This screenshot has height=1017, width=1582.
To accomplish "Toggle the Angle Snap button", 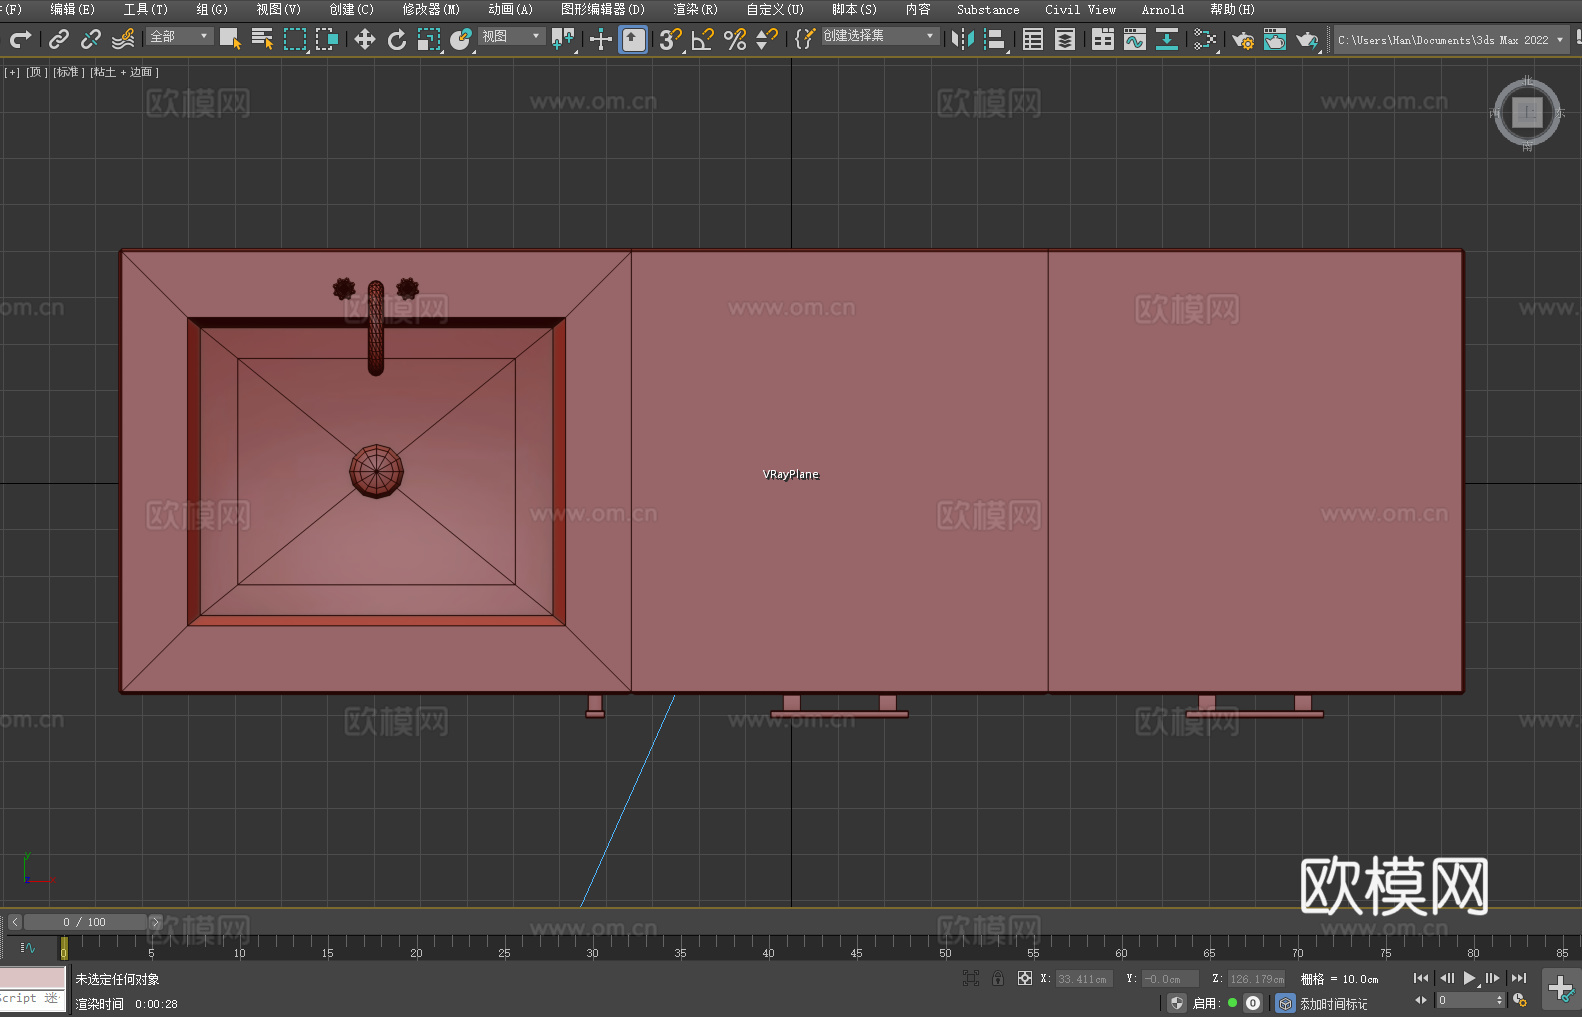I will (703, 39).
